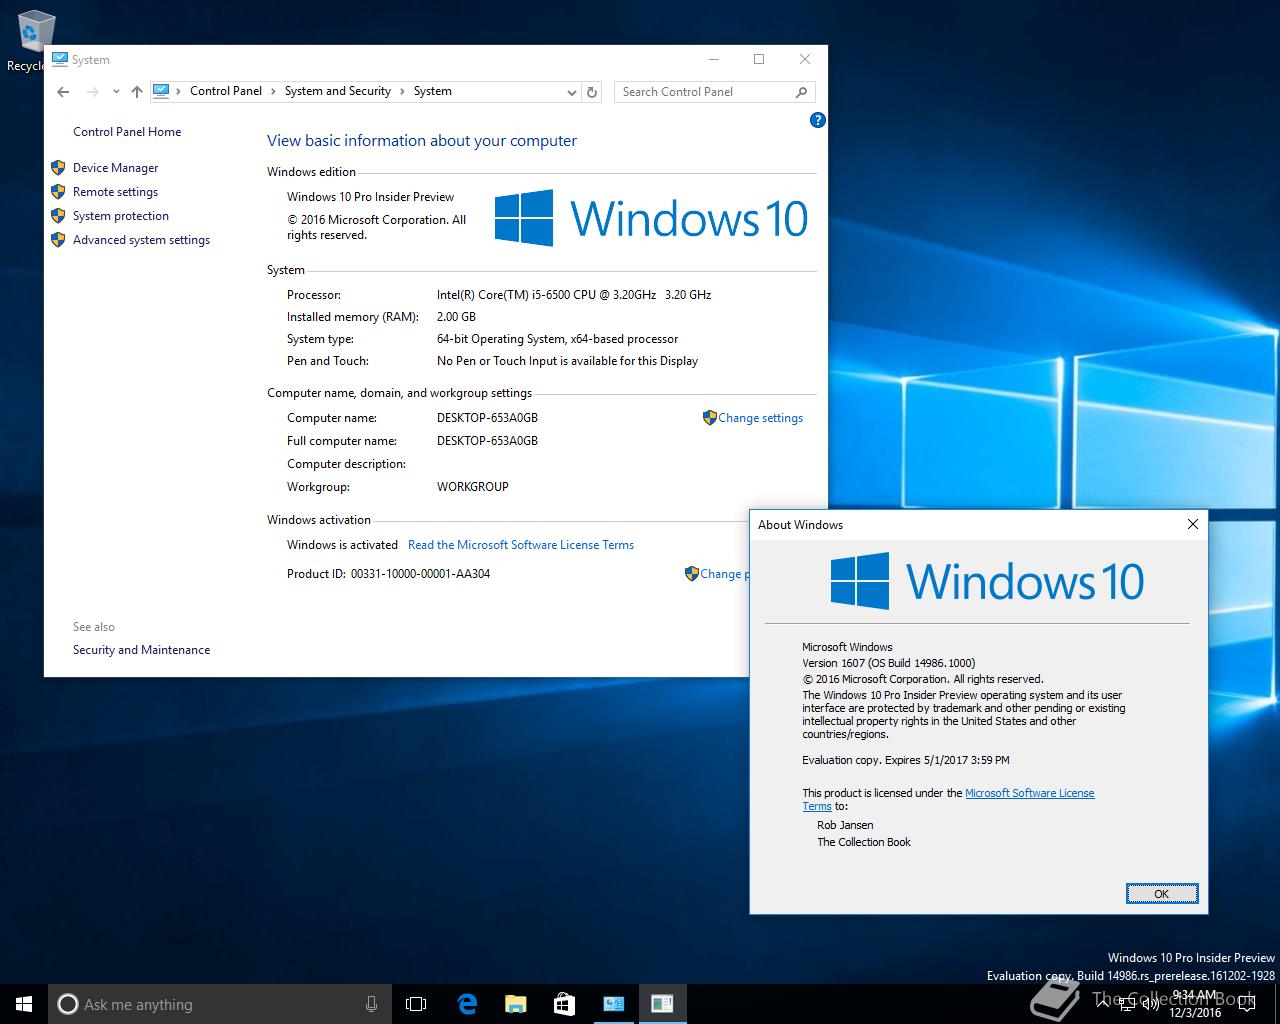The width and height of the screenshot is (1280, 1024).
Task: Click 64-bit Operating System system type value
Action: click(x=557, y=339)
